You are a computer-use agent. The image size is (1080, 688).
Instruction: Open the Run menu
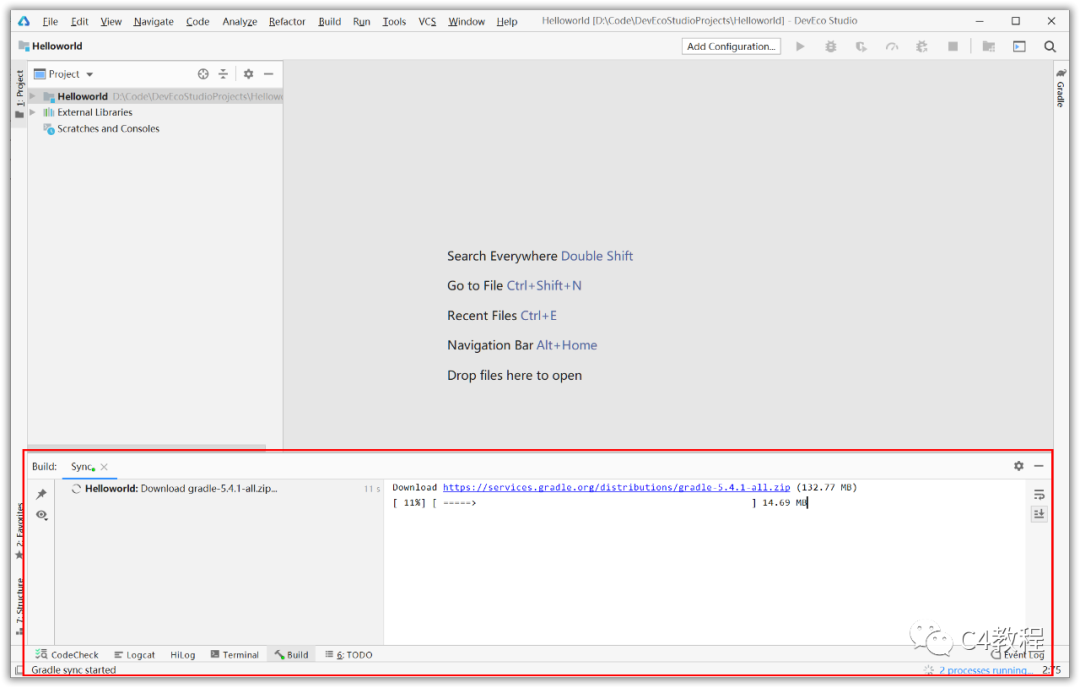(x=362, y=21)
